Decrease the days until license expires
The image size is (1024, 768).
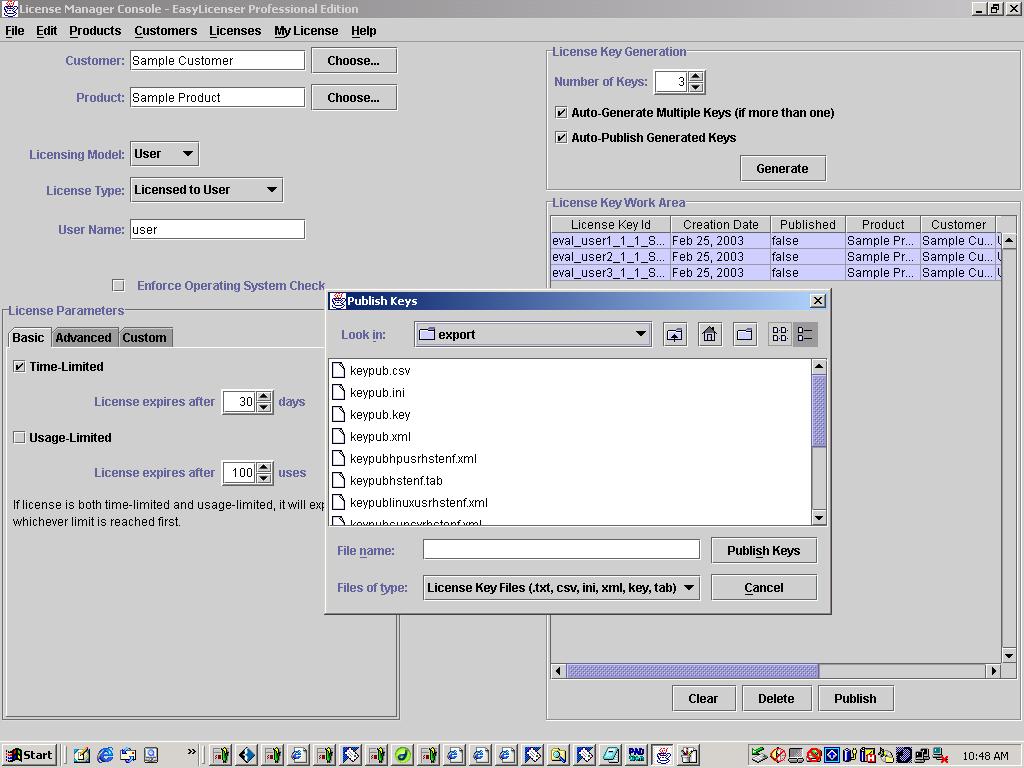(264, 408)
